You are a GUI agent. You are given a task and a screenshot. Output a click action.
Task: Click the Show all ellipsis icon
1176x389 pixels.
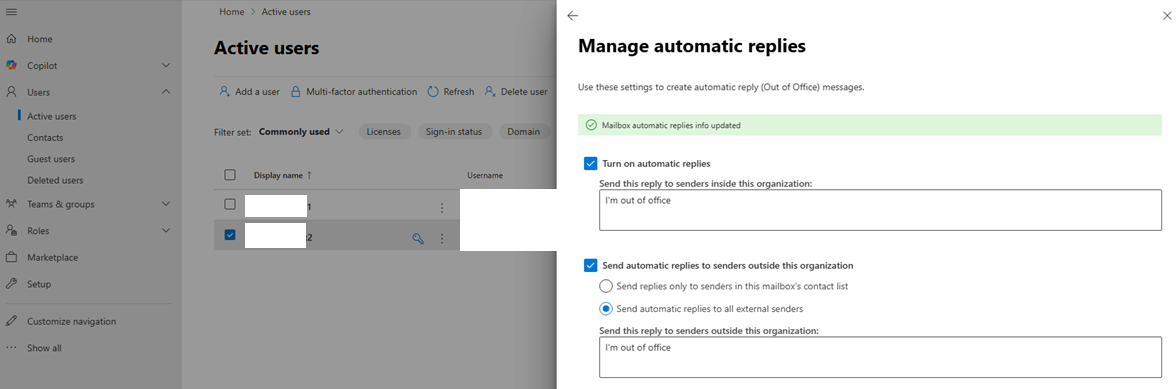11,348
